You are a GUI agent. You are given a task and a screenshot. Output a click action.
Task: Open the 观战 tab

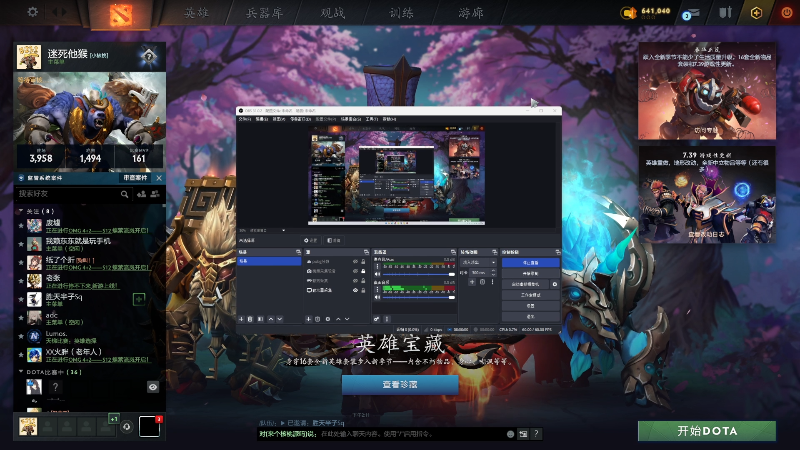coord(333,13)
